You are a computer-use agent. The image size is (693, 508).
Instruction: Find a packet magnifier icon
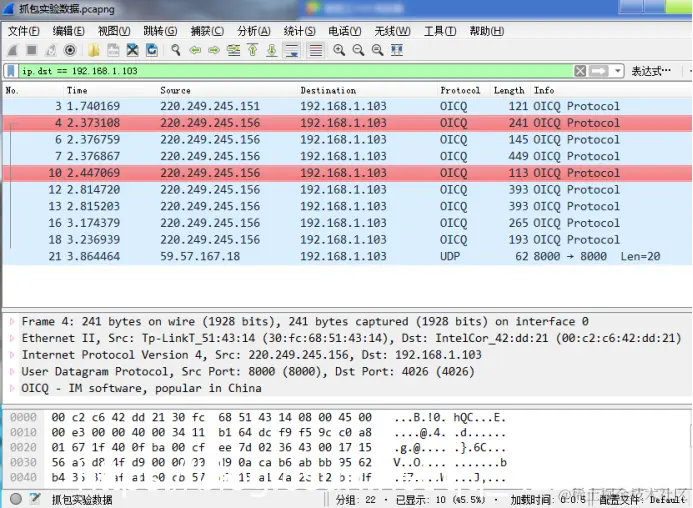(175, 50)
